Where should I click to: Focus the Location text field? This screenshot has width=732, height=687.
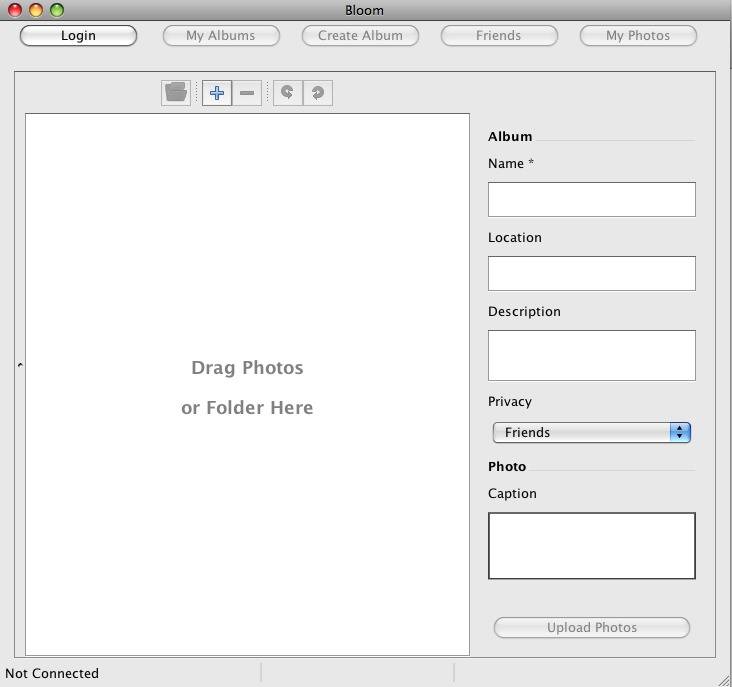tap(591, 273)
